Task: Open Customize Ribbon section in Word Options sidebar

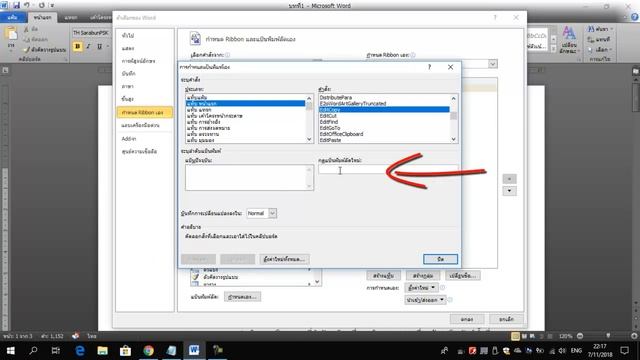Action: point(144,113)
